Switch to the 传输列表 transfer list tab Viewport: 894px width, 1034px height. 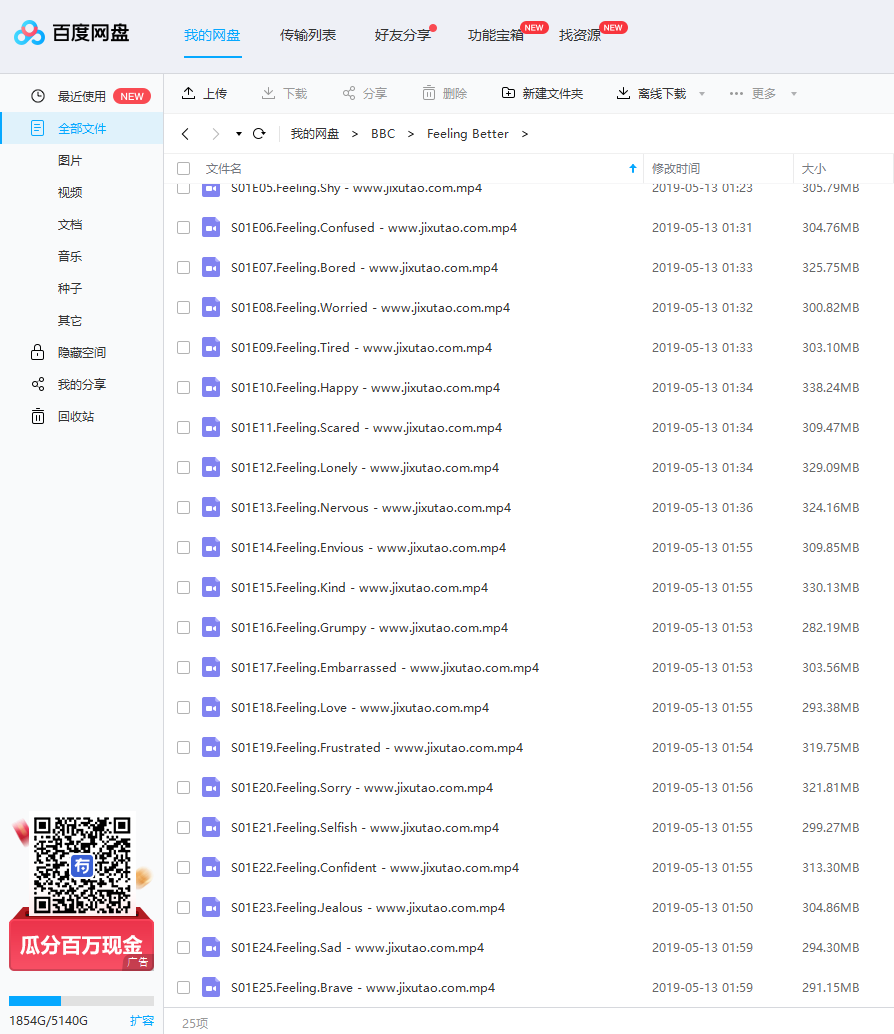point(308,35)
